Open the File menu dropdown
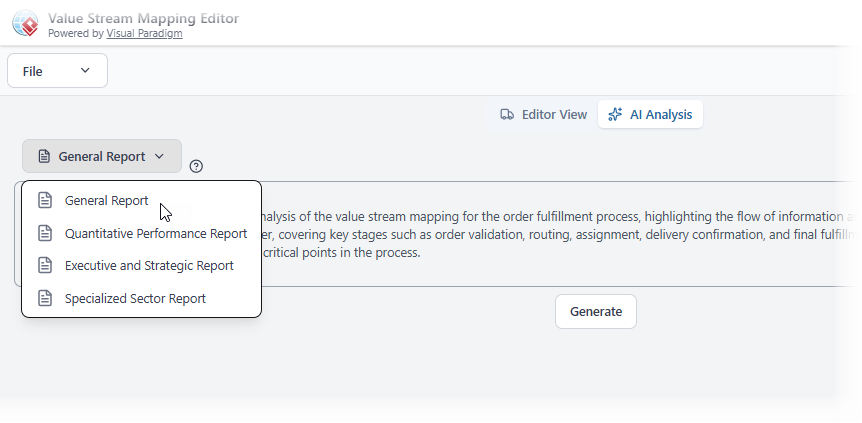Screen dimensions: 862x423 [x=57, y=71]
